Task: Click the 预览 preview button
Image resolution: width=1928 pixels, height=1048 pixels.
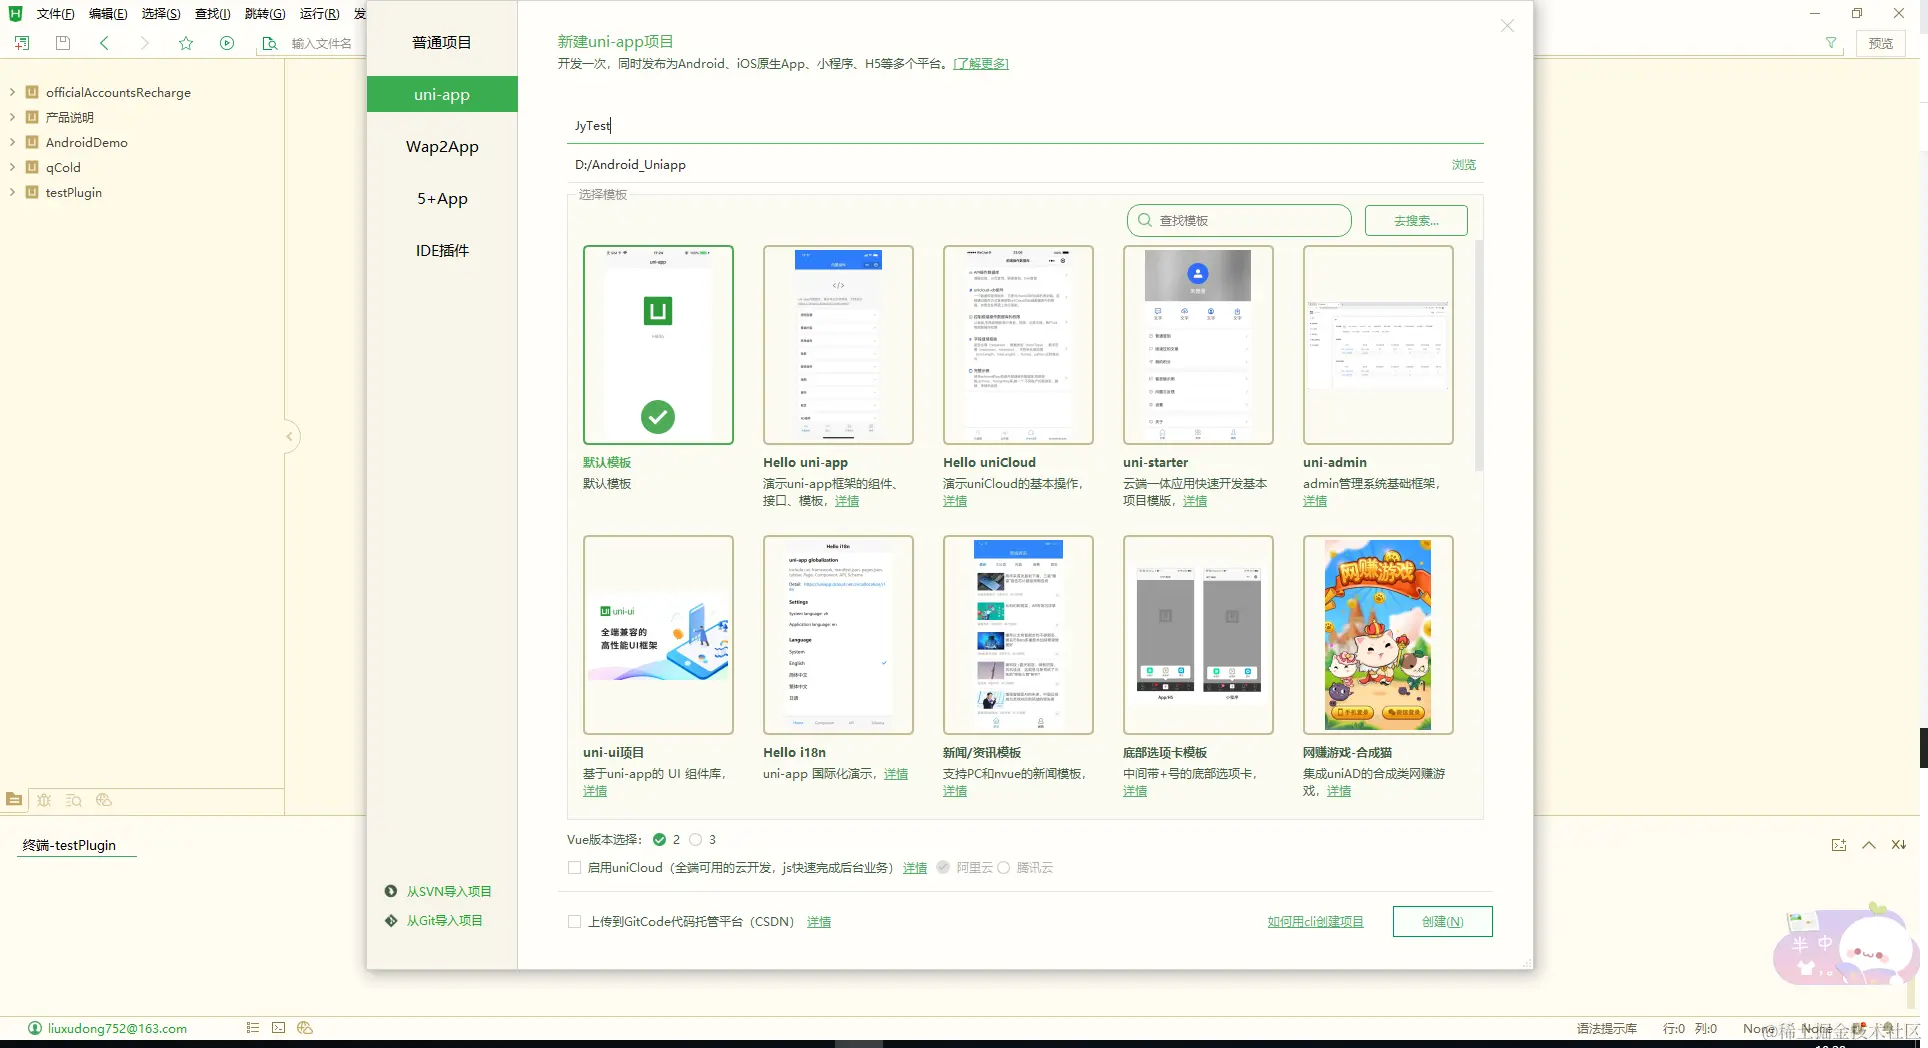Action: (x=1880, y=43)
